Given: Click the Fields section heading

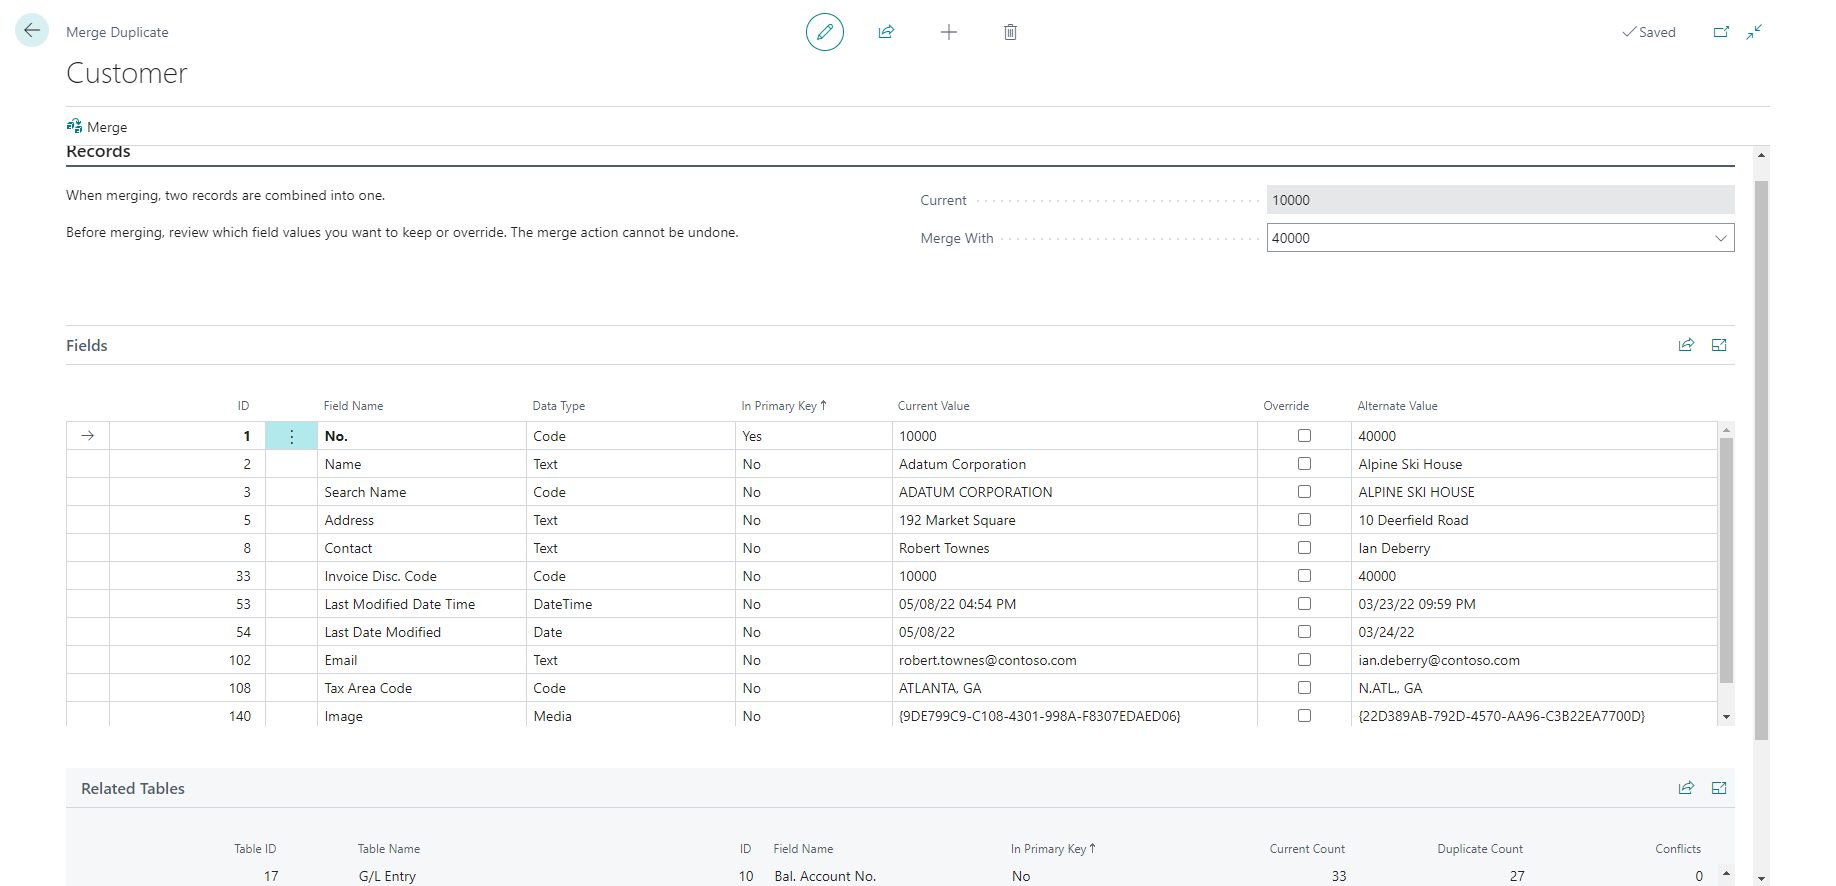Looking at the screenshot, I should coord(87,345).
